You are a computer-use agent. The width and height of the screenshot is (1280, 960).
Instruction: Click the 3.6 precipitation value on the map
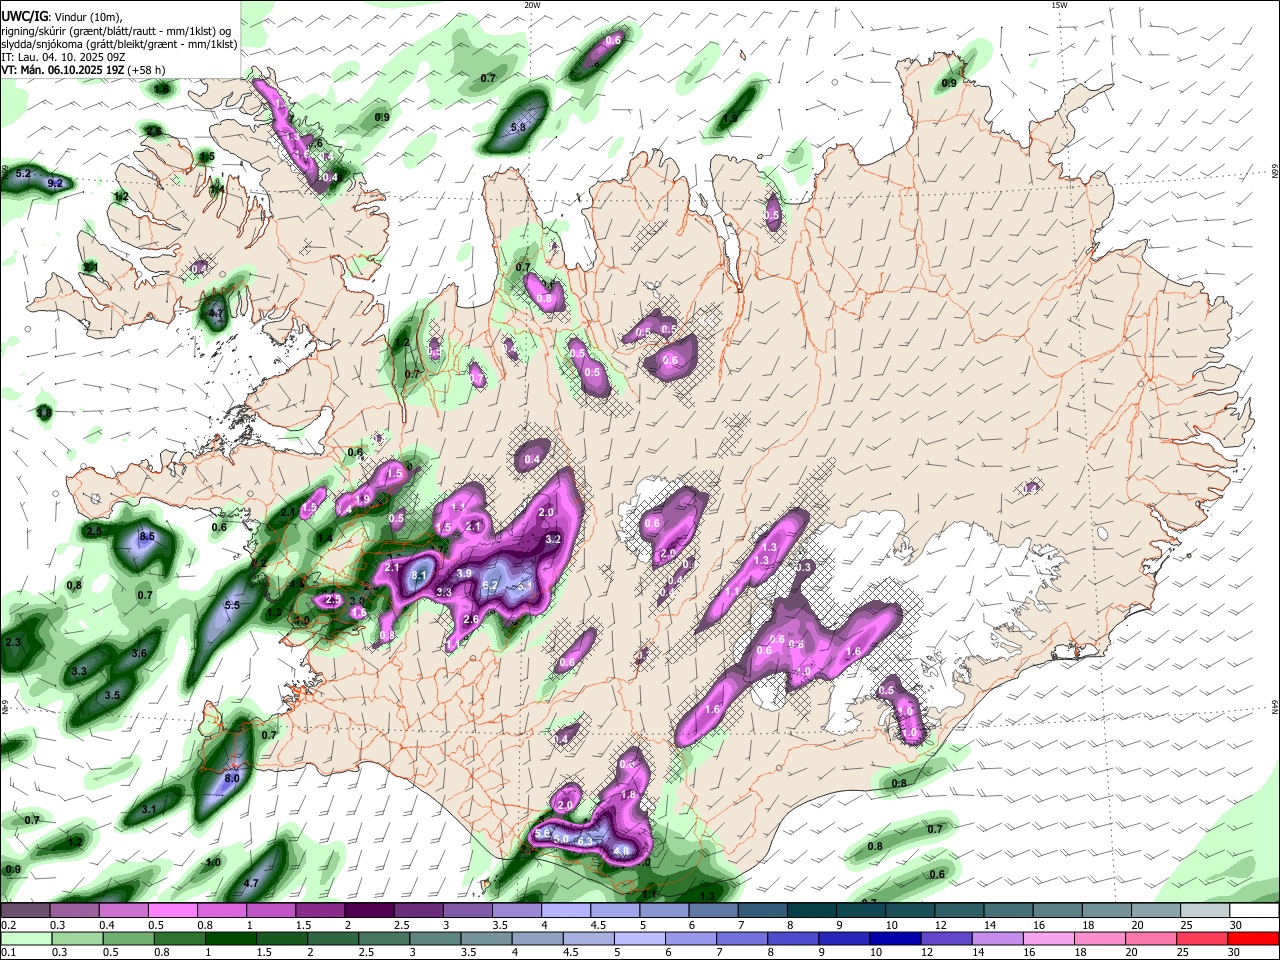click(x=139, y=653)
